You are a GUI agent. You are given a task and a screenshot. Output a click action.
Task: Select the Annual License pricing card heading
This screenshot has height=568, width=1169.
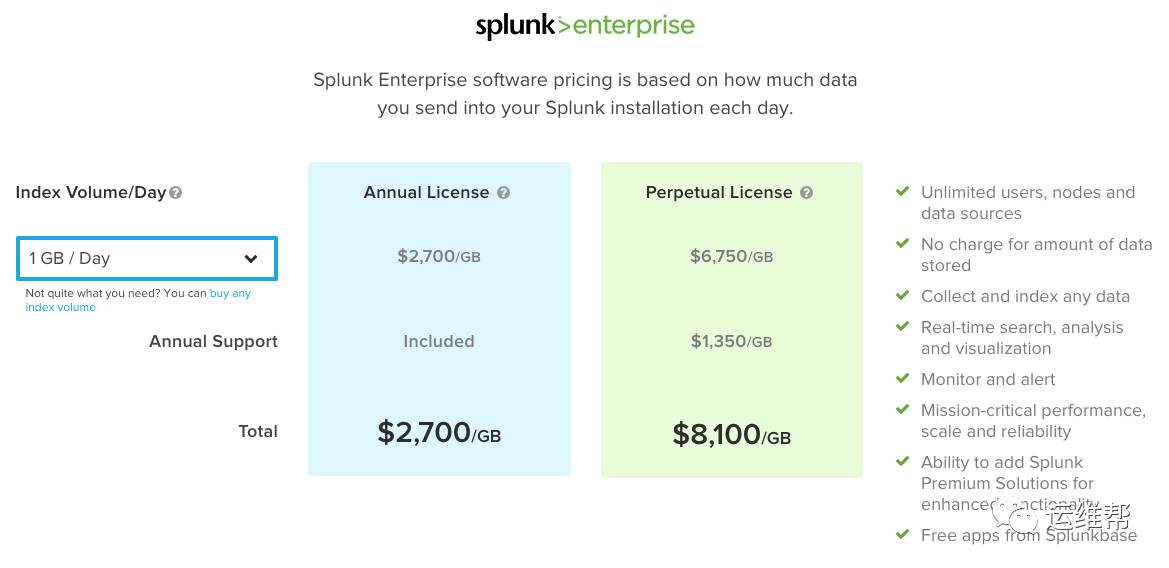(x=426, y=192)
